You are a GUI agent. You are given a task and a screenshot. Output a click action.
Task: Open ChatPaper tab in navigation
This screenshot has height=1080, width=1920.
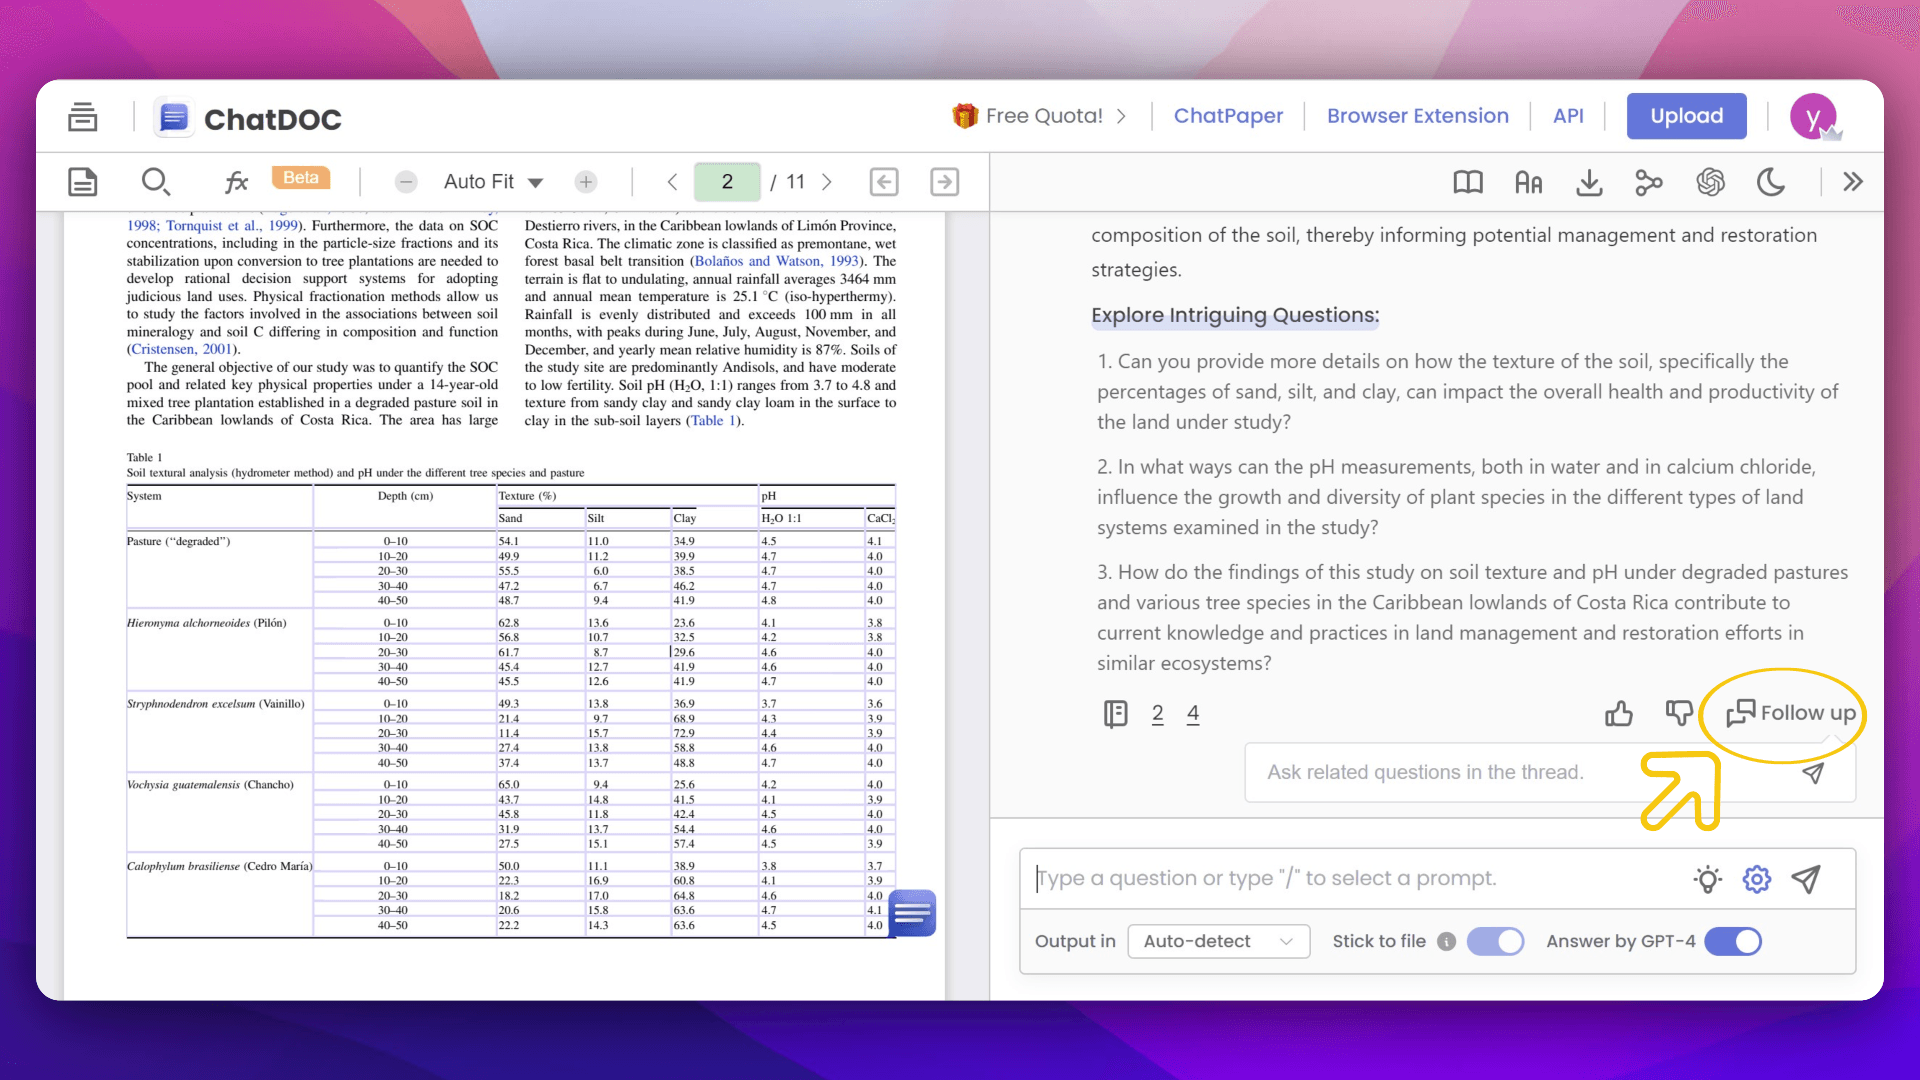[x=1229, y=116]
